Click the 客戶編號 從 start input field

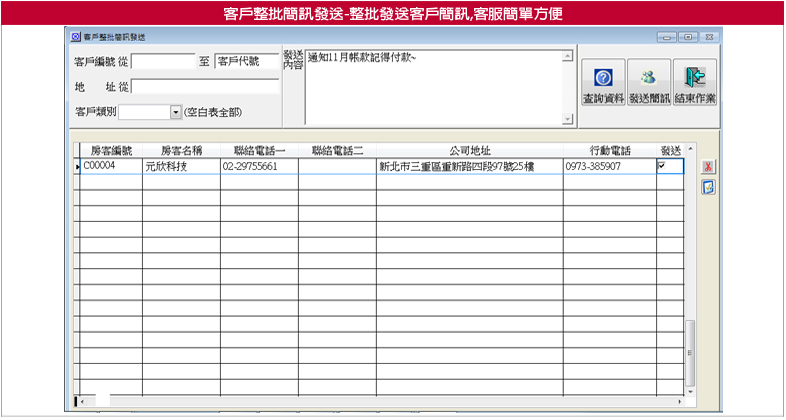point(163,62)
